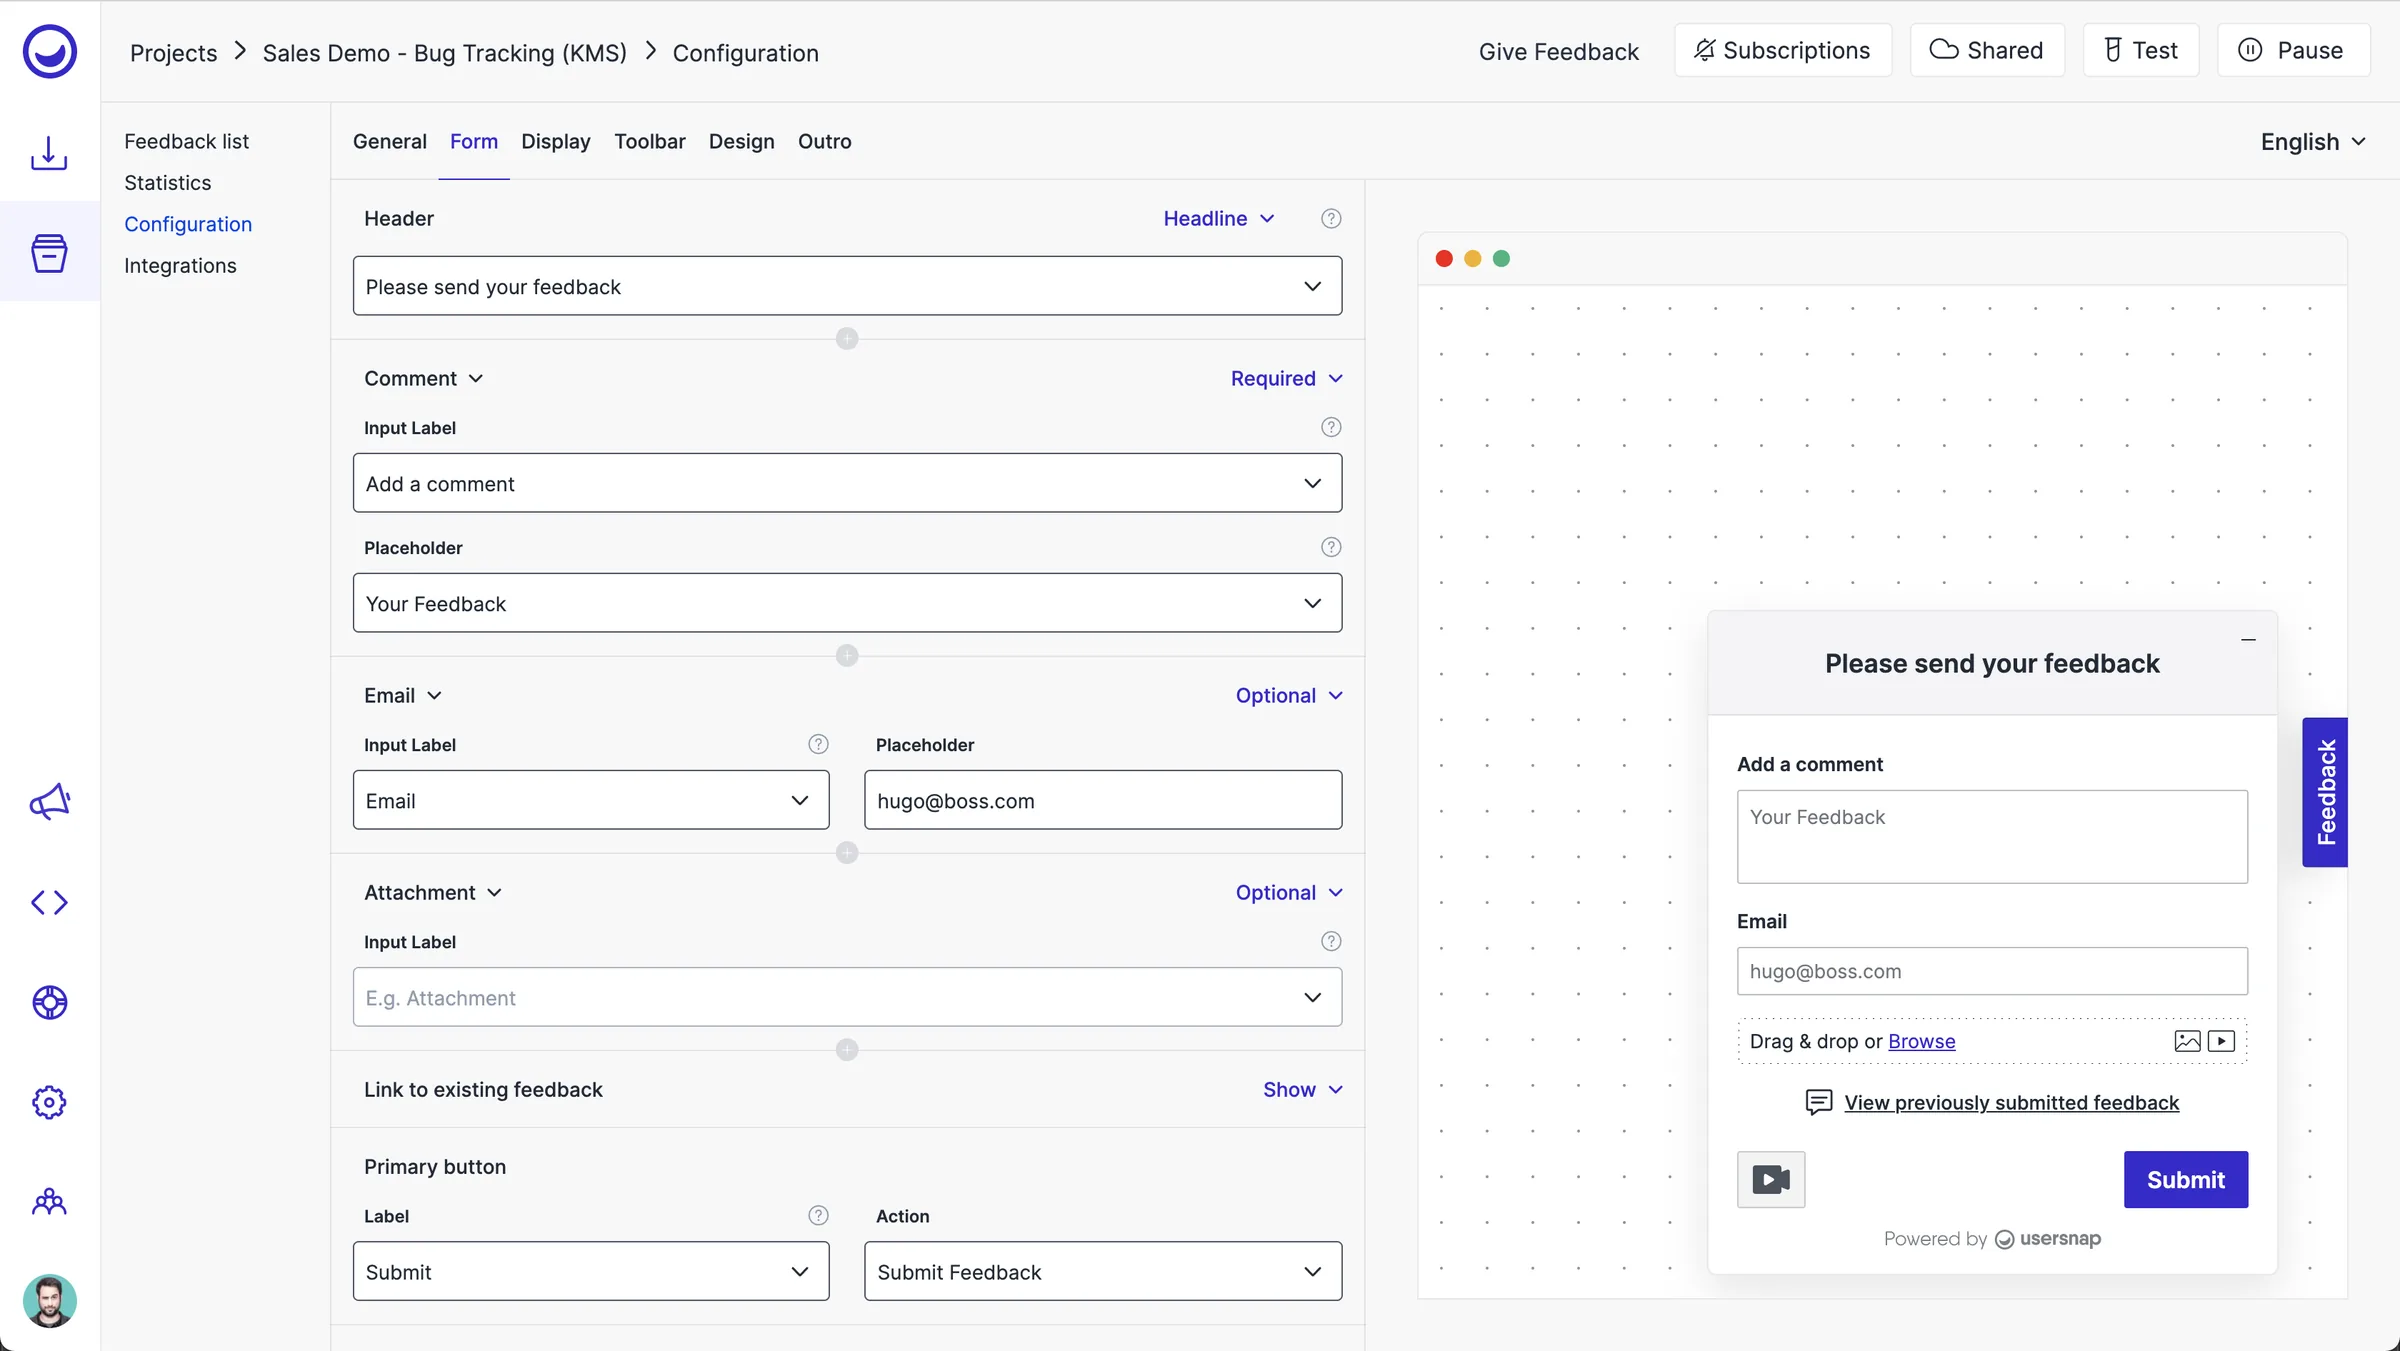Image resolution: width=2400 pixels, height=1351 pixels.
Task: Click the Test button
Action: pyautogui.click(x=2141, y=50)
